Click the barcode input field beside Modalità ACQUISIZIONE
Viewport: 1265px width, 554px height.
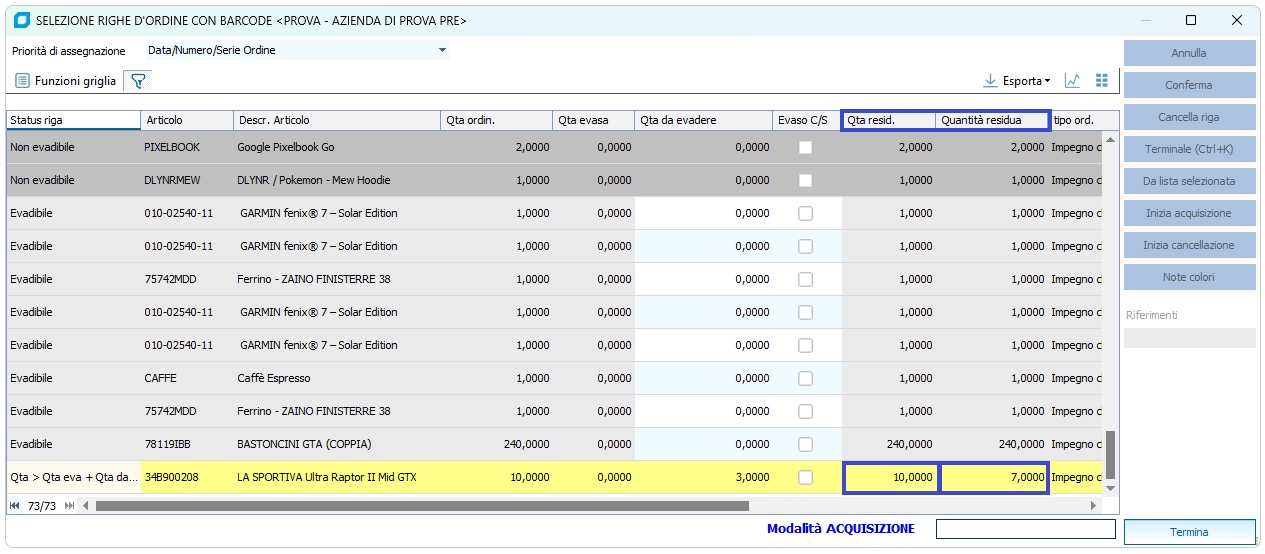[1025, 529]
